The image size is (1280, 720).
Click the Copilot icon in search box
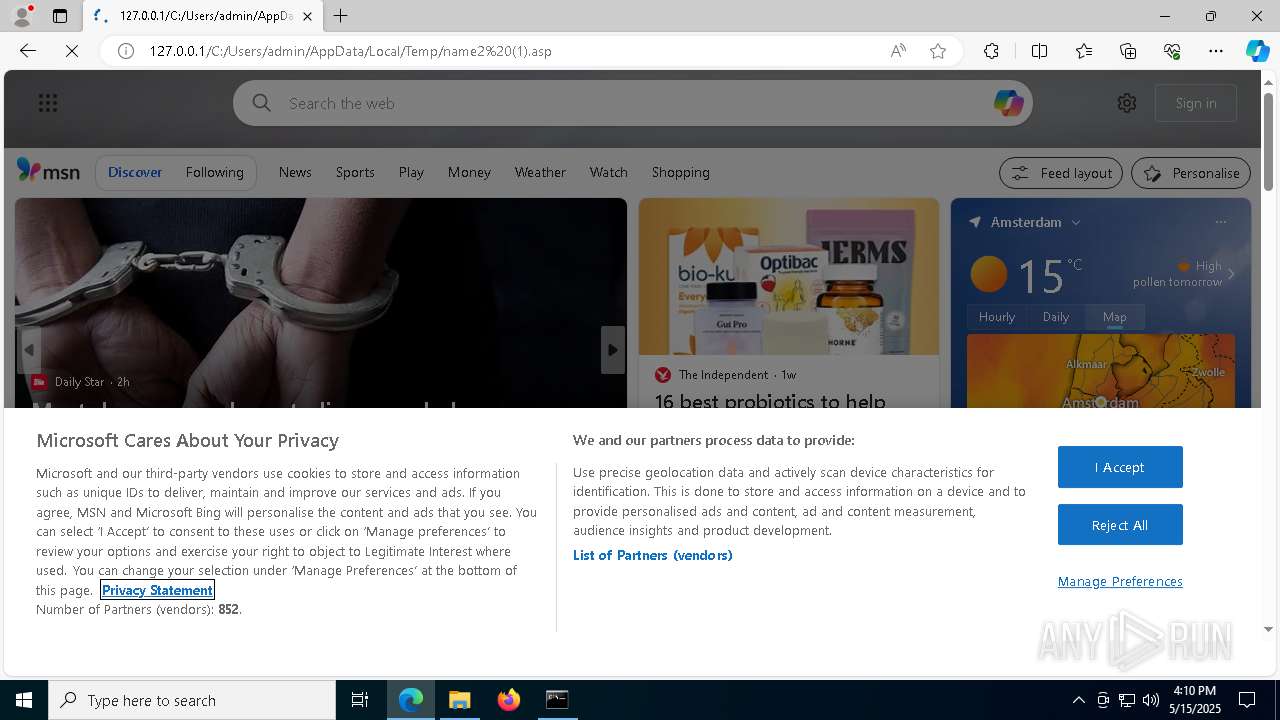coord(1008,103)
